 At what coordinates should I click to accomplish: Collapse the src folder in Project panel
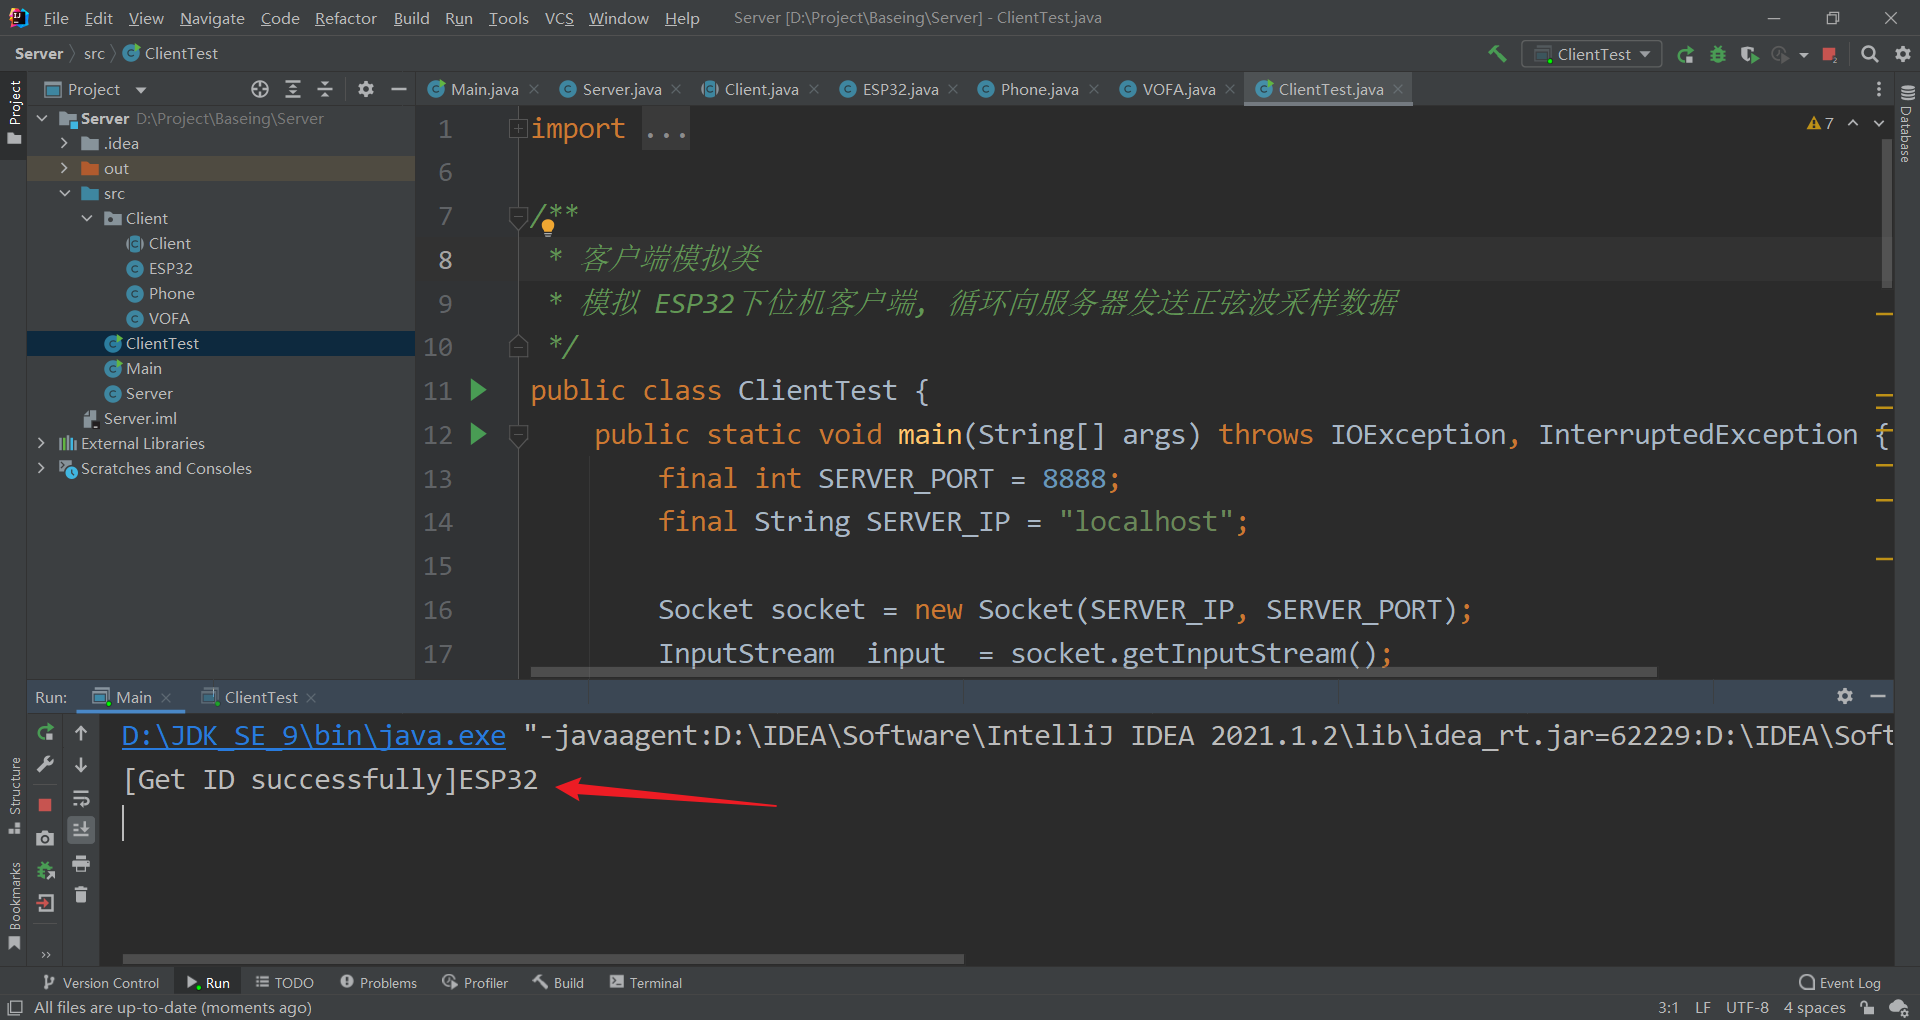tap(66, 193)
